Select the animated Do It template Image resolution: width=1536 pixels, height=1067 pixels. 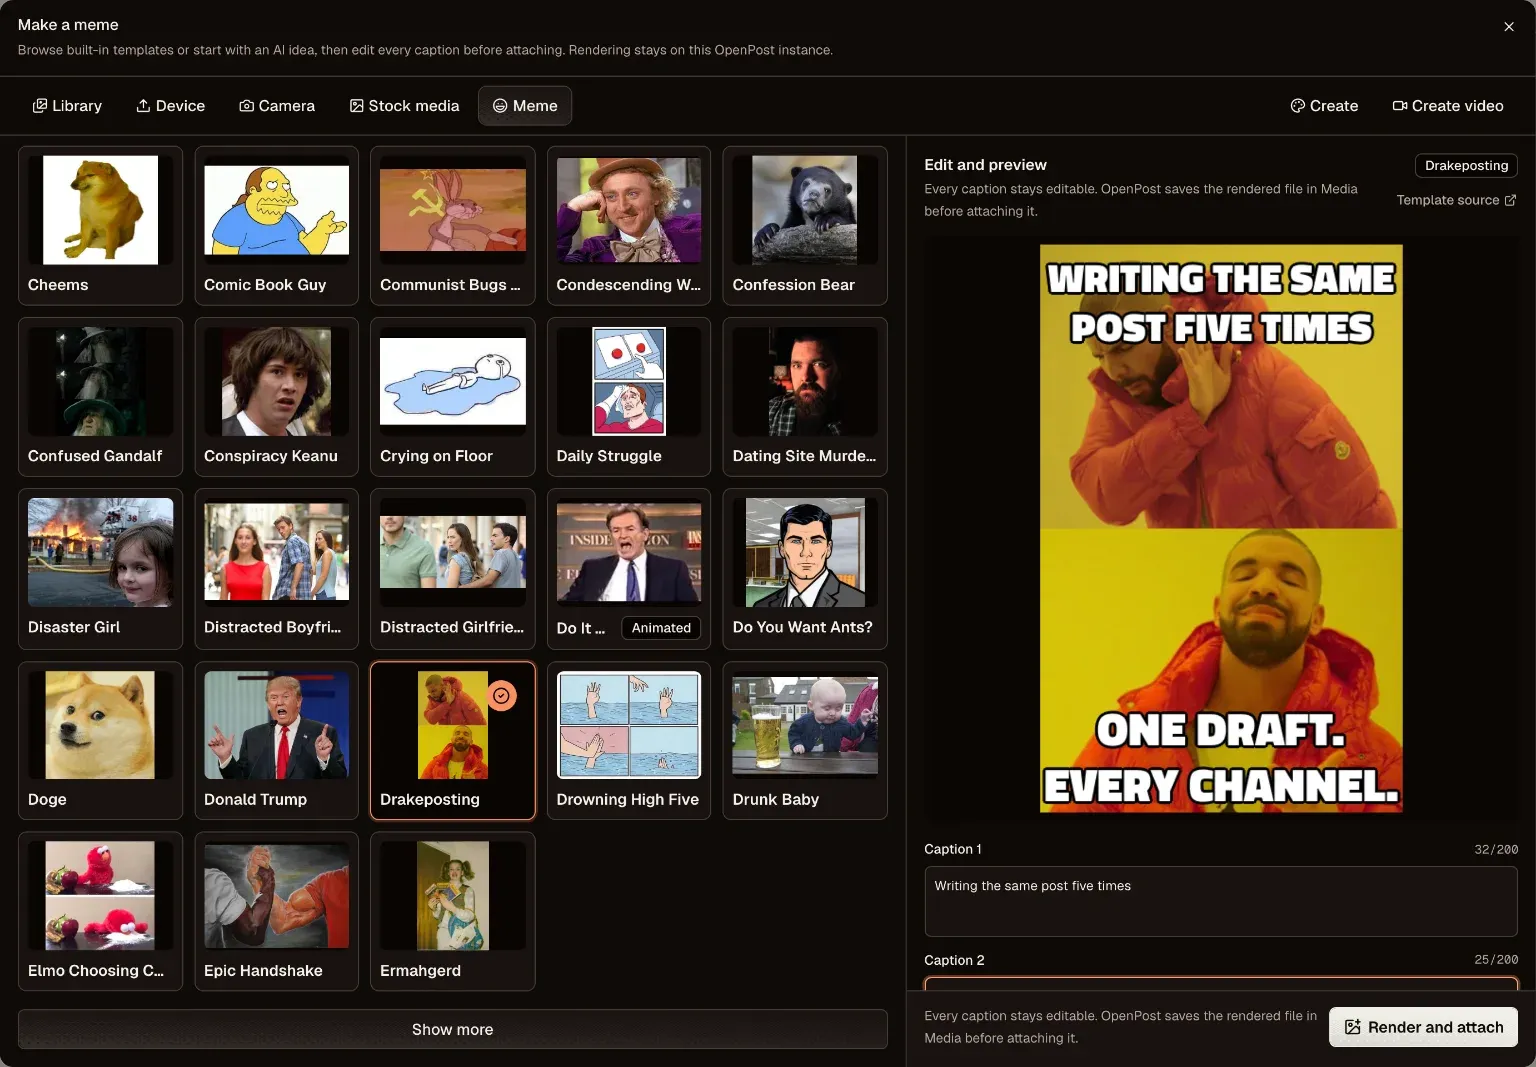[x=629, y=568]
